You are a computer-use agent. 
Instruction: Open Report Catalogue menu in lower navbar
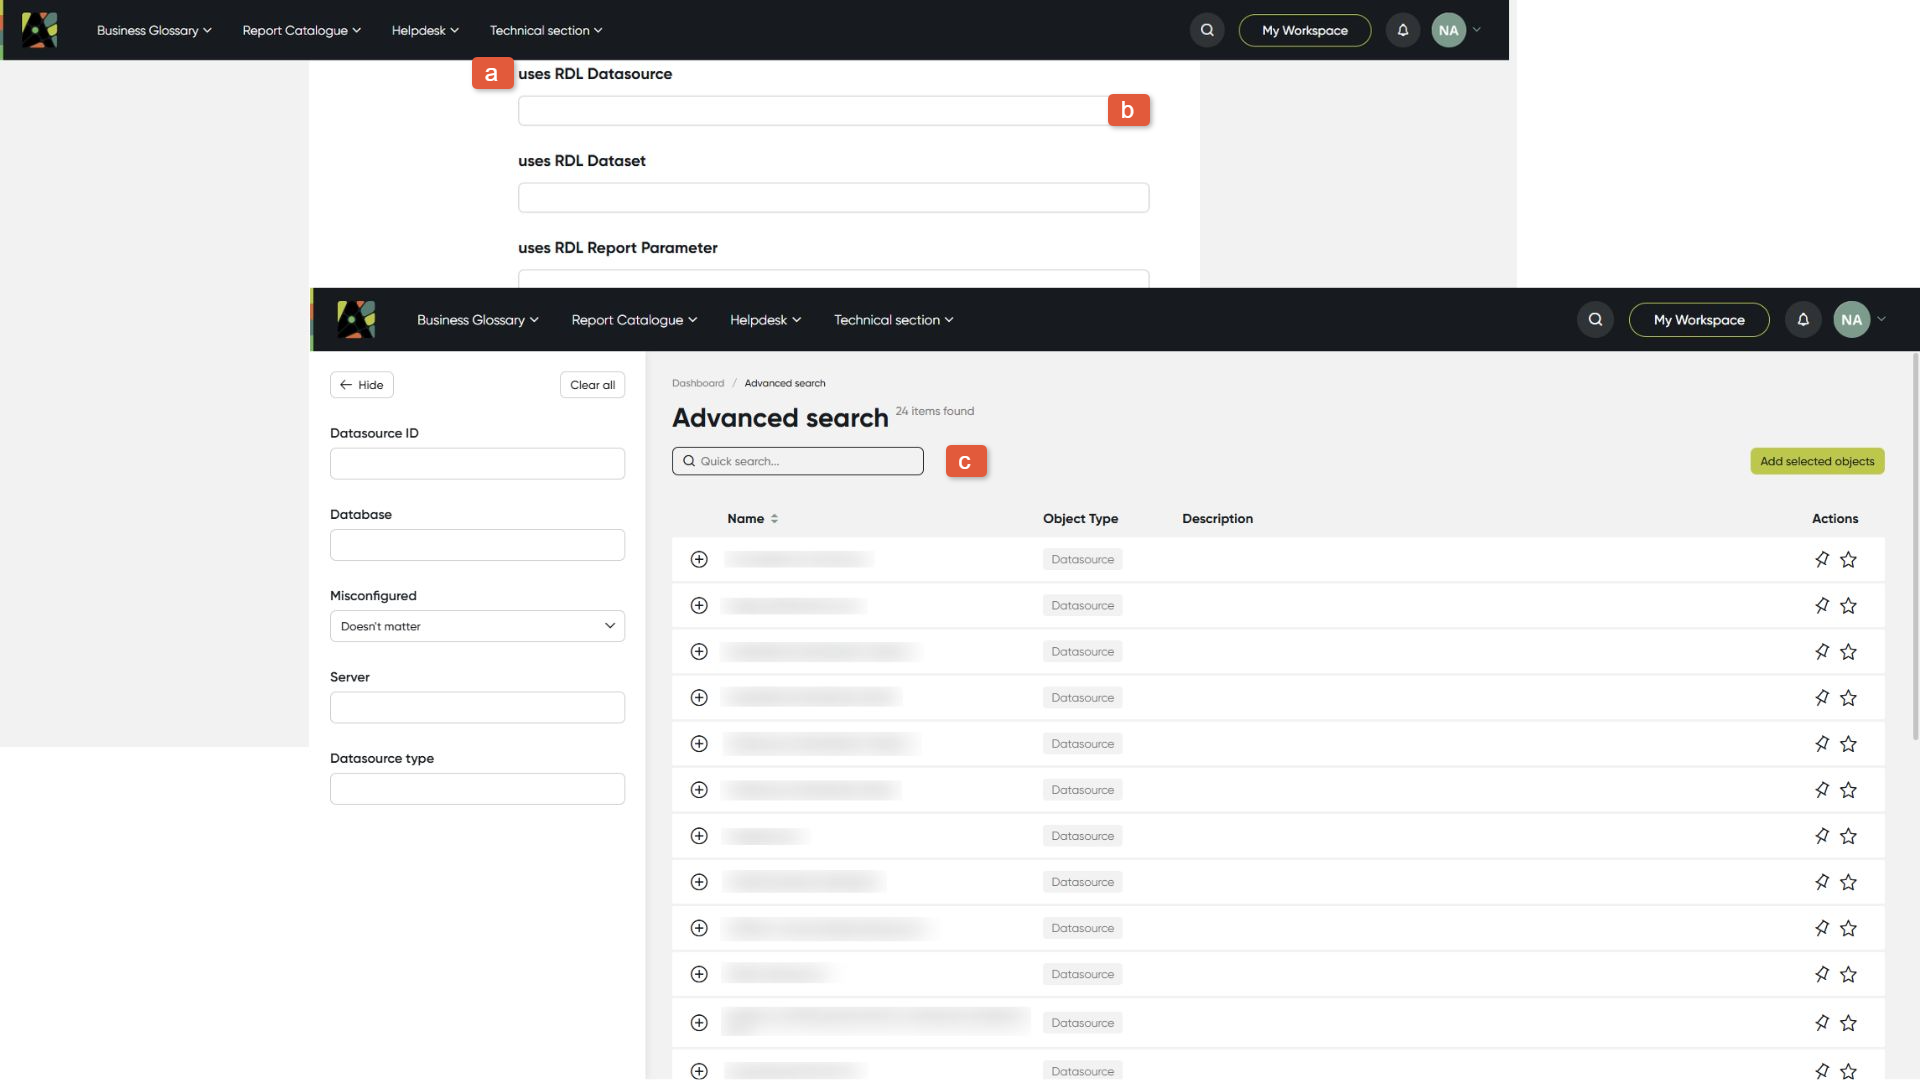click(x=634, y=320)
